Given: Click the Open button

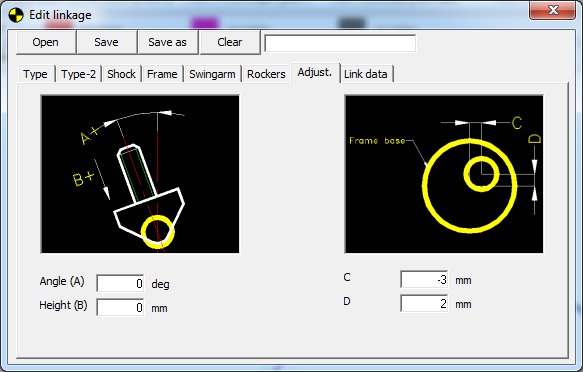Looking at the screenshot, I should pos(46,42).
